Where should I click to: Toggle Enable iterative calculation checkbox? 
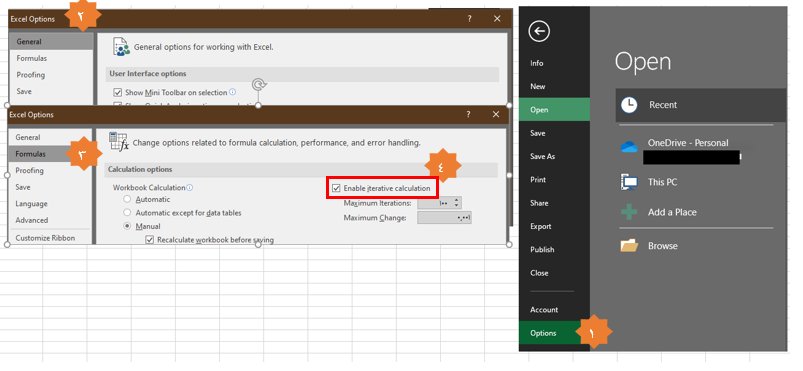click(336, 189)
